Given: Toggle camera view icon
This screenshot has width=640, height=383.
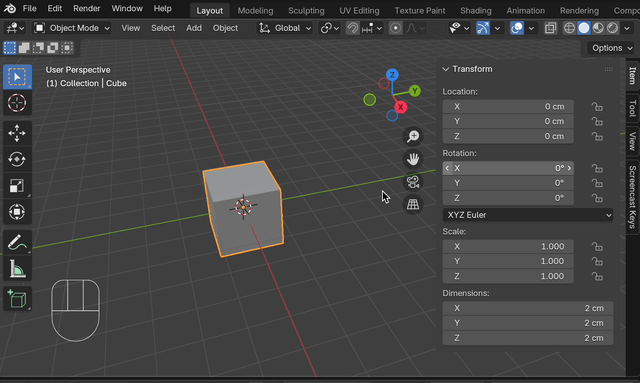Looking at the screenshot, I should click(413, 182).
